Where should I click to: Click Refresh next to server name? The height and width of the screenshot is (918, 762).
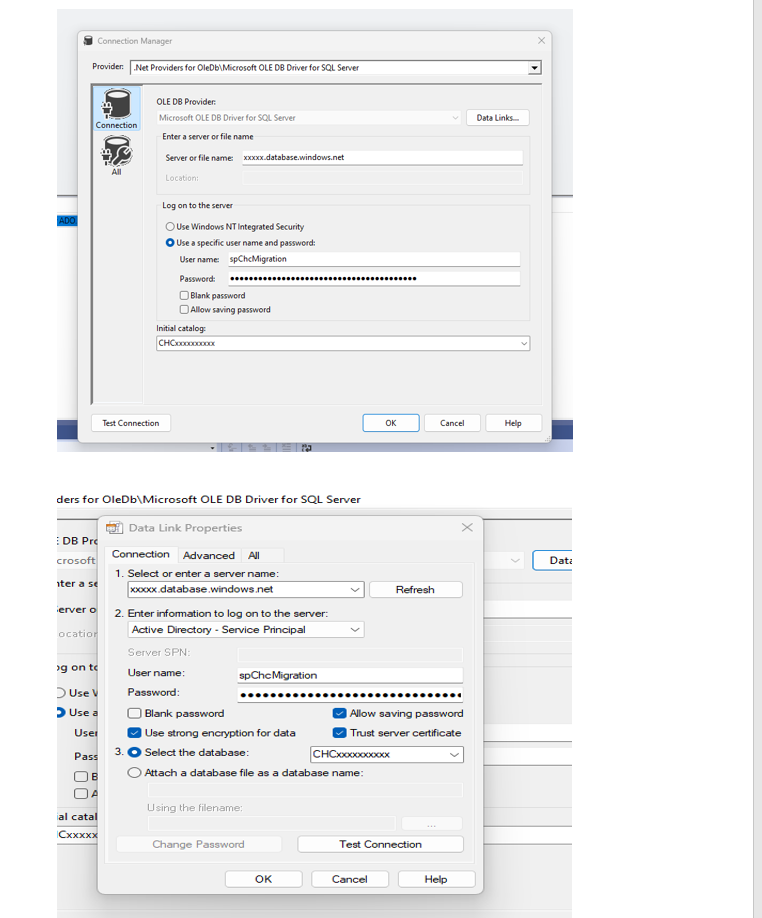[x=416, y=590]
